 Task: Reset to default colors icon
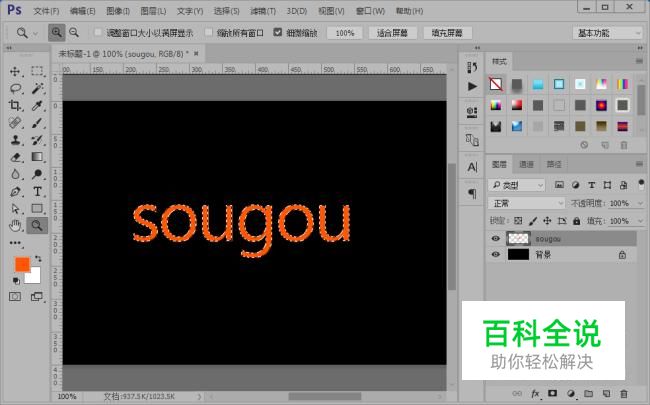coord(16,281)
